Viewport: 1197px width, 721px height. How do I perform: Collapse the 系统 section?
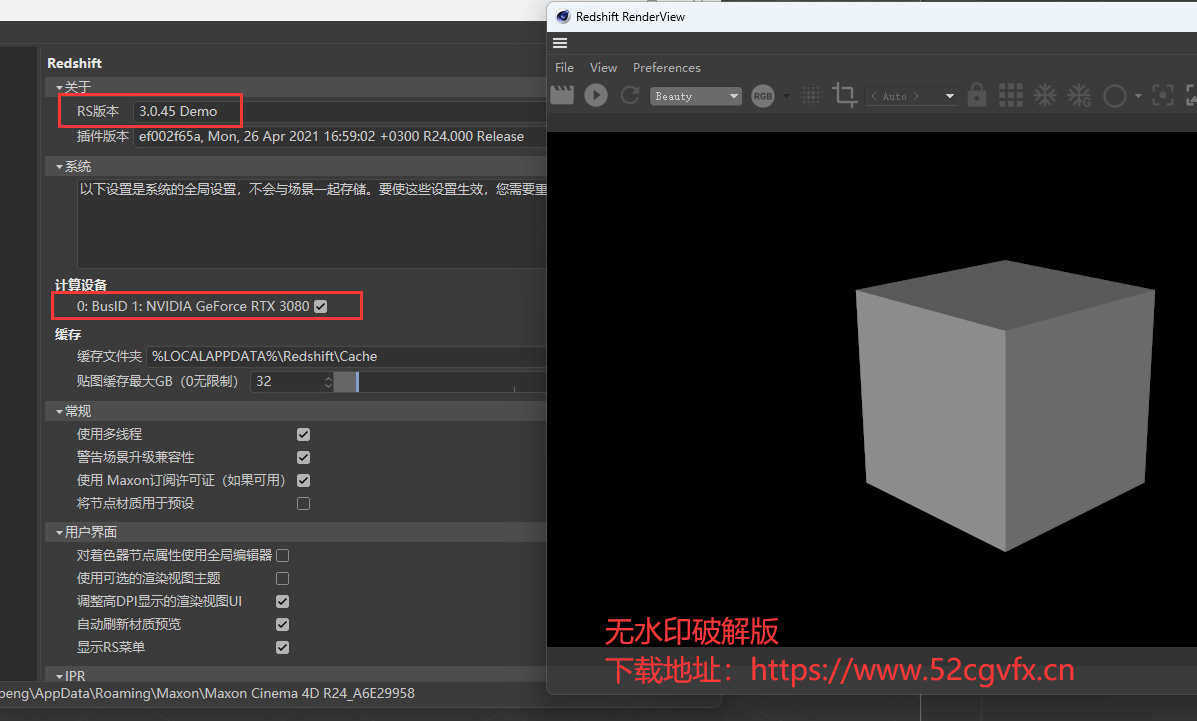[60, 167]
